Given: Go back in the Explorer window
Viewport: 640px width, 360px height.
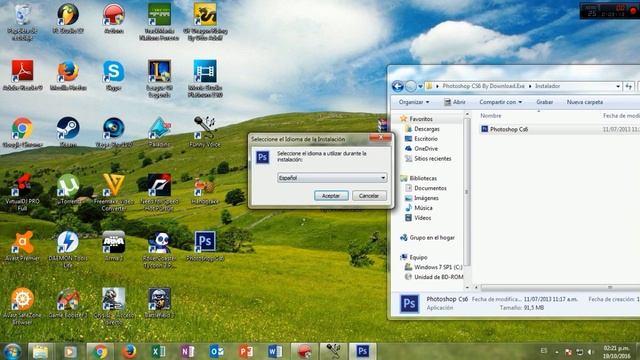Looking at the screenshot, I should pyautogui.click(x=398, y=86).
